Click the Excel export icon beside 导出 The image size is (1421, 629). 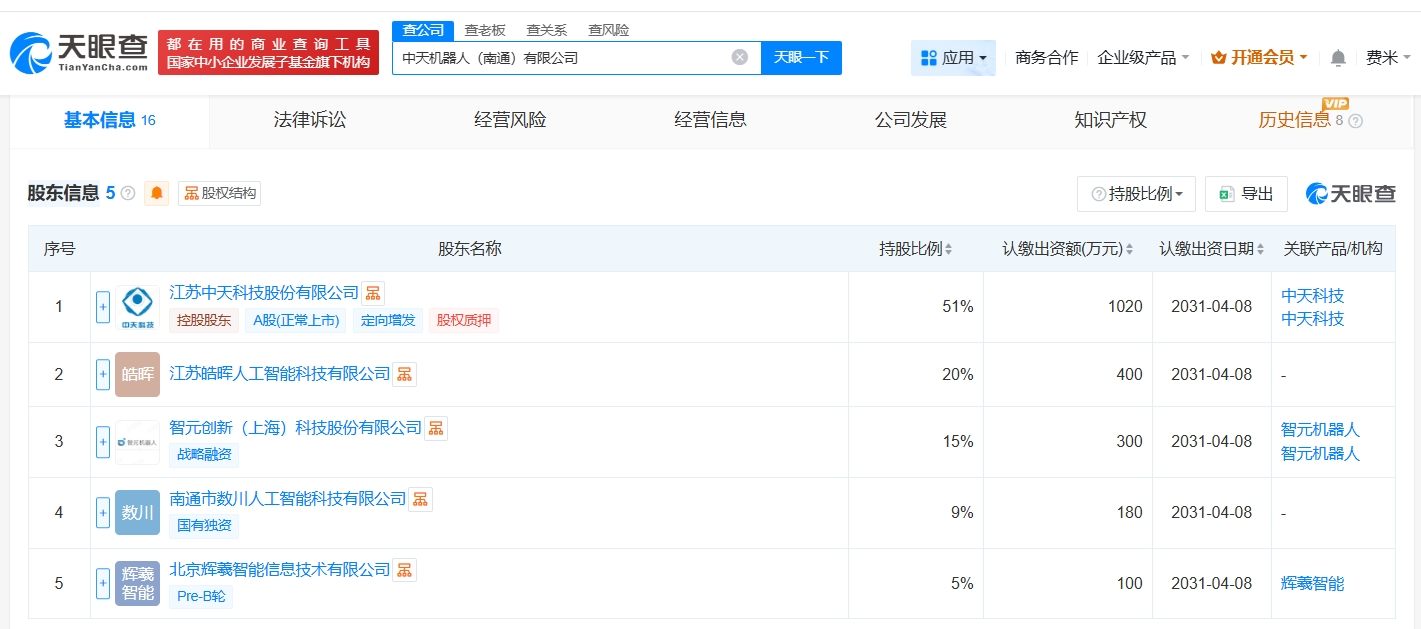click(x=1226, y=194)
